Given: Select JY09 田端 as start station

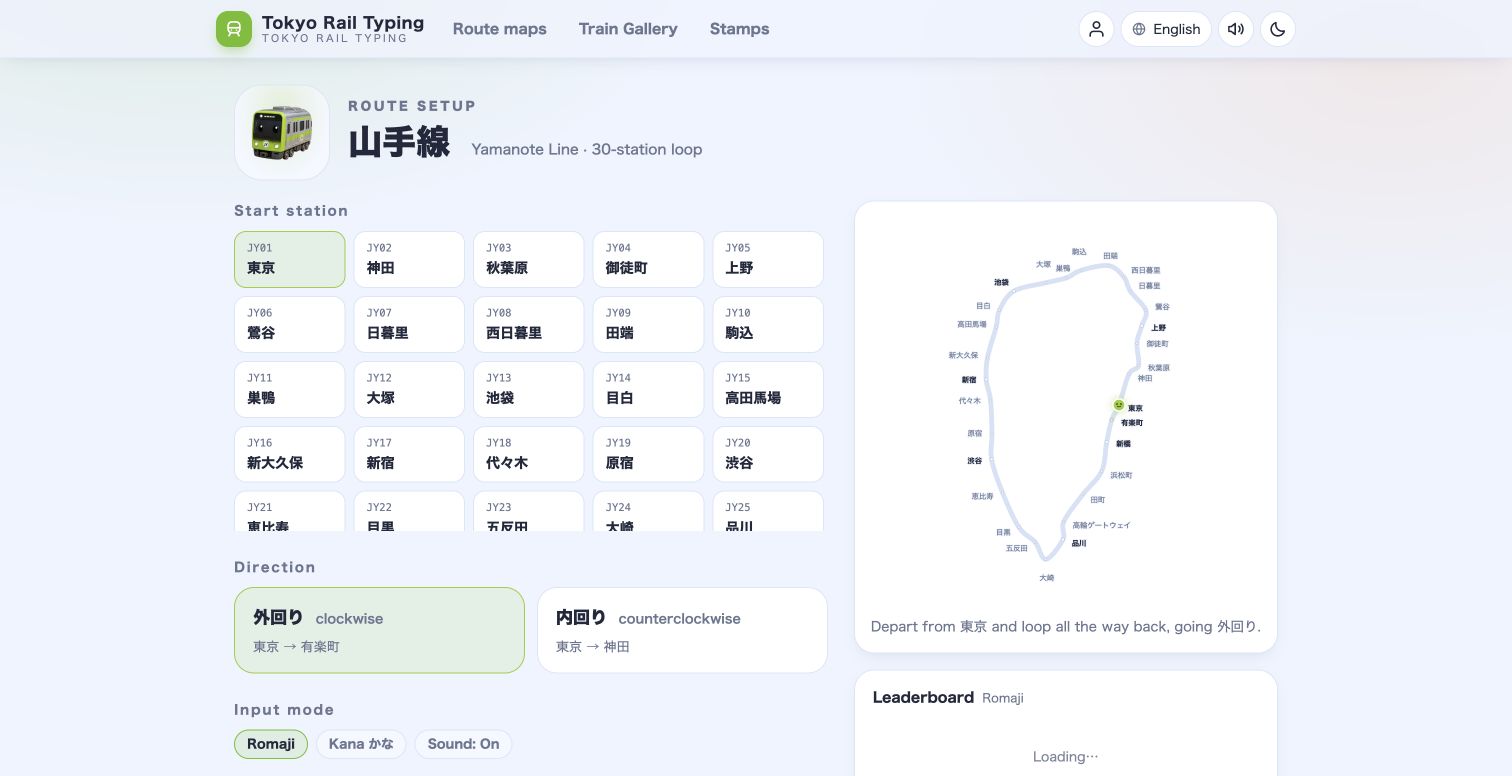Looking at the screenshot, I should point(648,325).
